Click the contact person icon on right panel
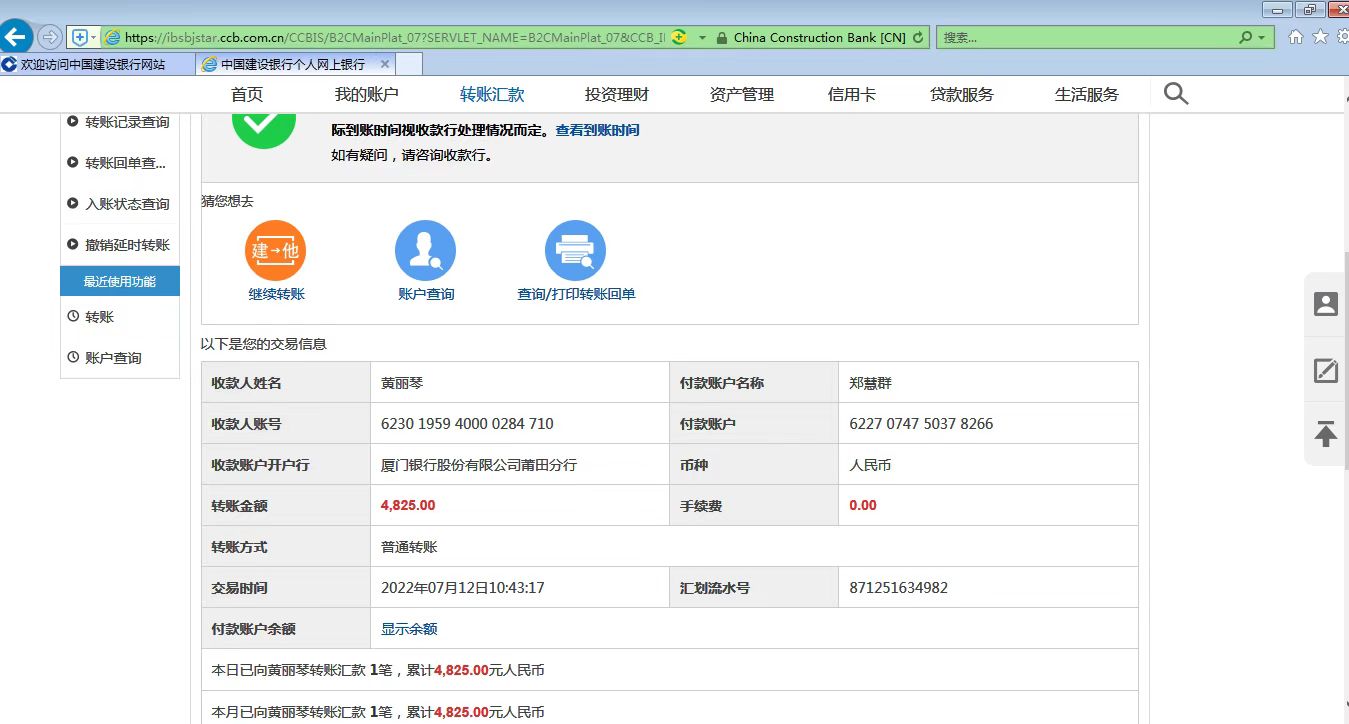 click(x=1326, y=304)
